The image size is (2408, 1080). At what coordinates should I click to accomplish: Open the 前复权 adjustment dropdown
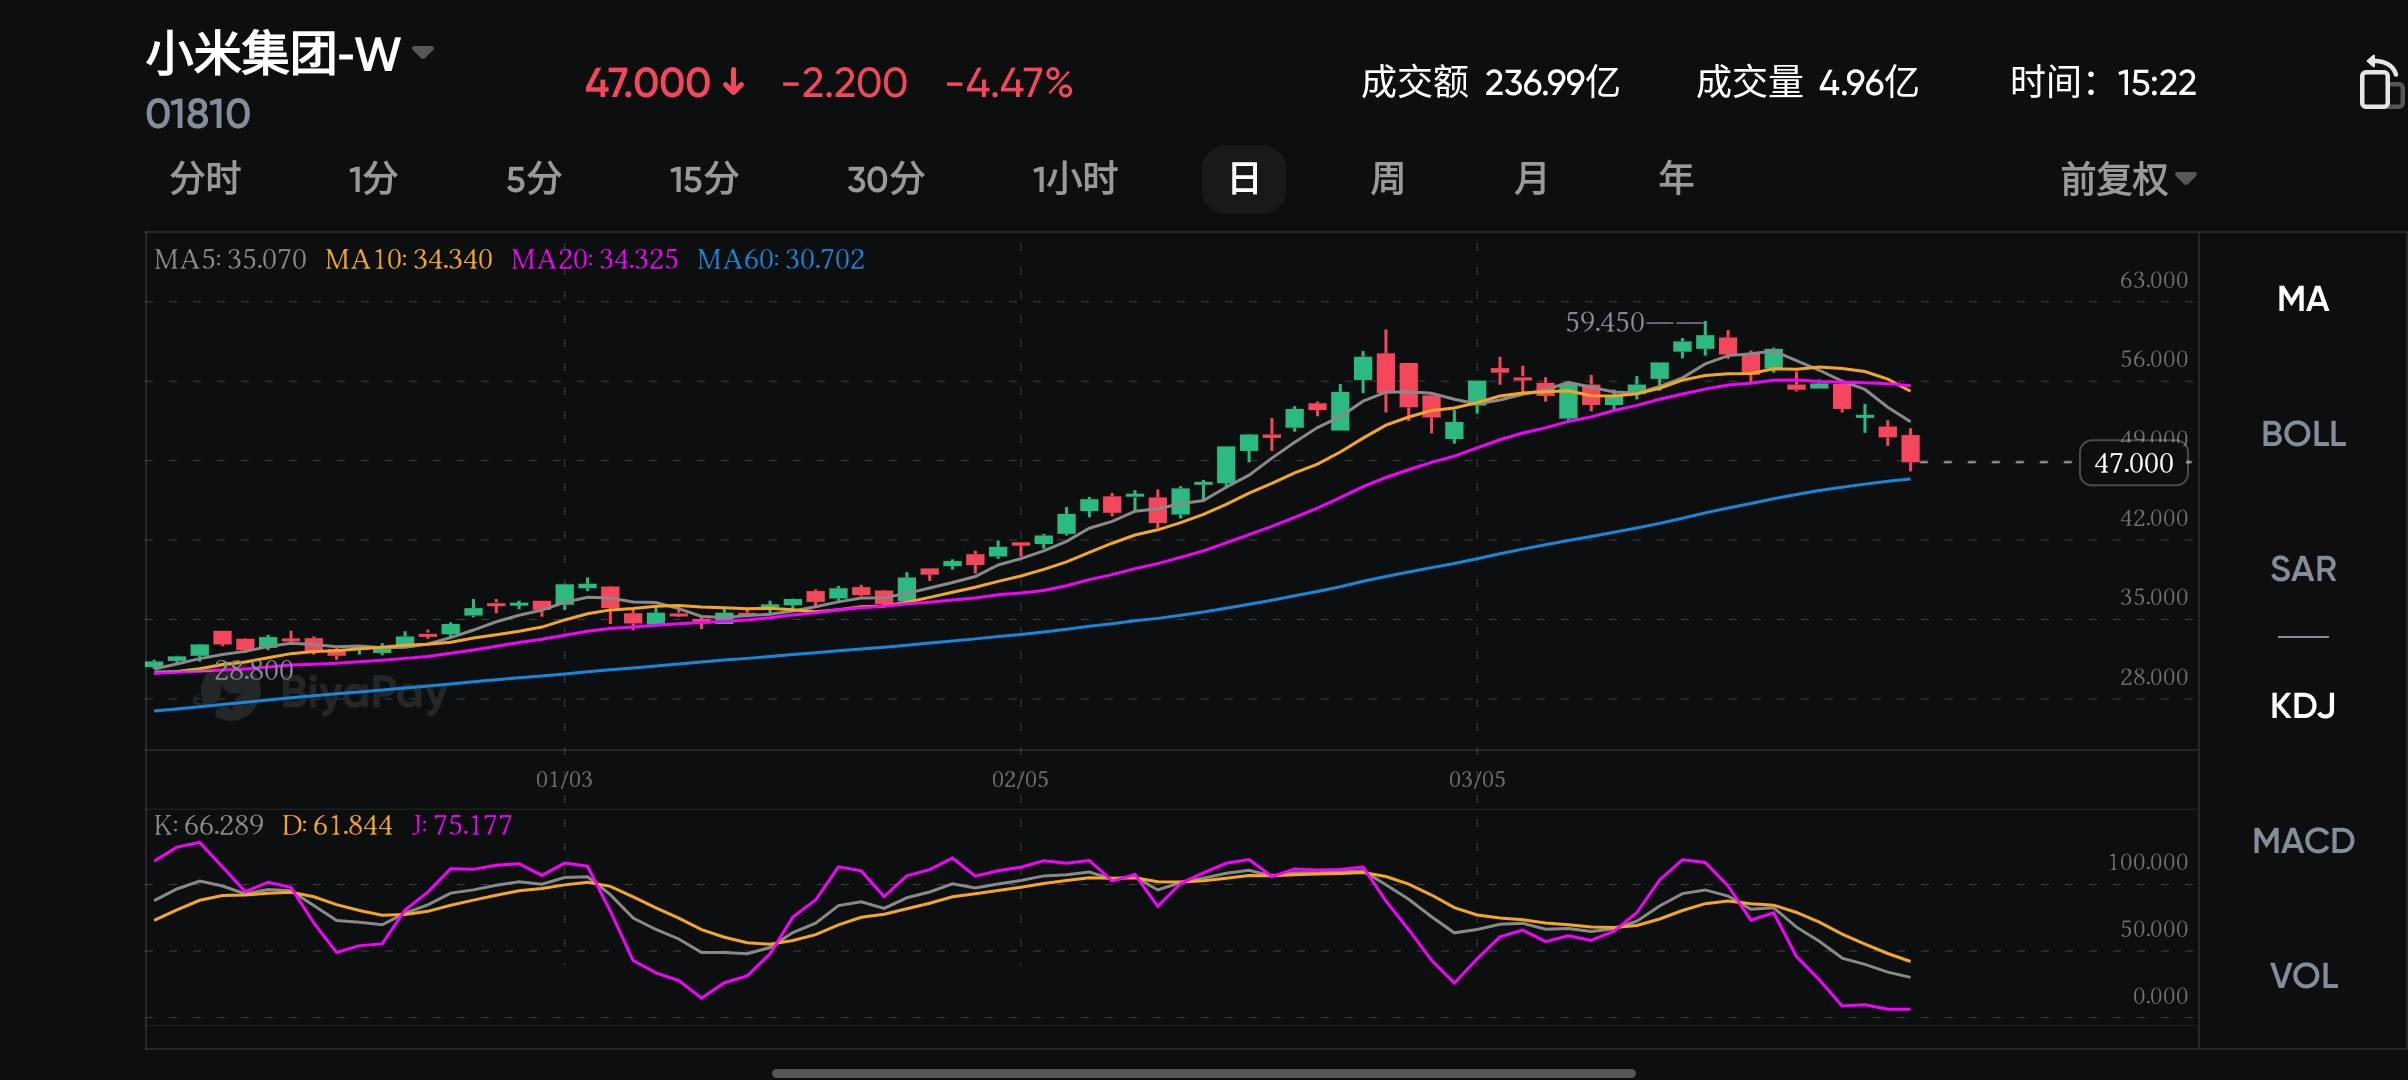[2127, 180]
